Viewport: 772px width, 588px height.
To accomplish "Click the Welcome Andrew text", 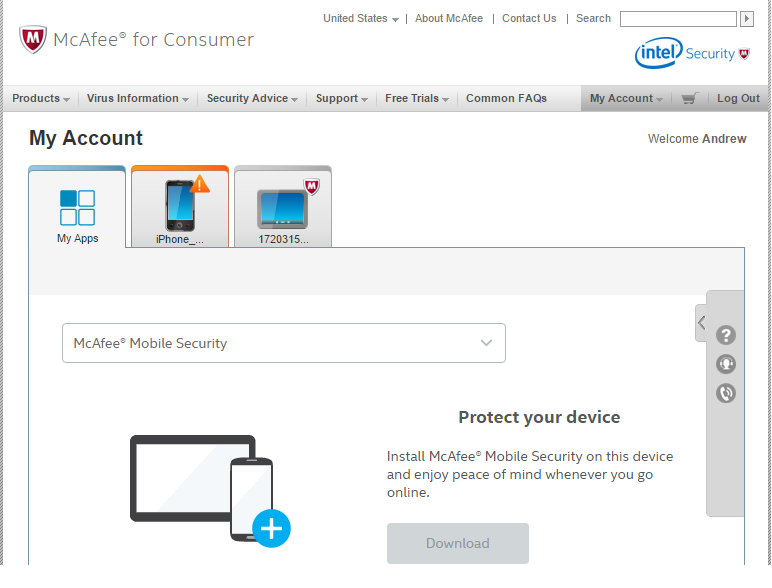I will (x=697, y=139).
